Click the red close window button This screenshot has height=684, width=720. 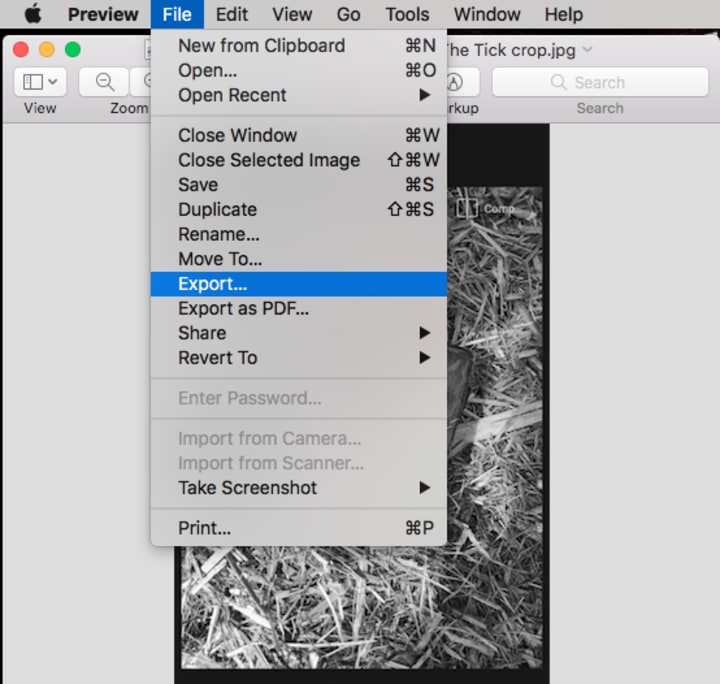coord(21,49)
